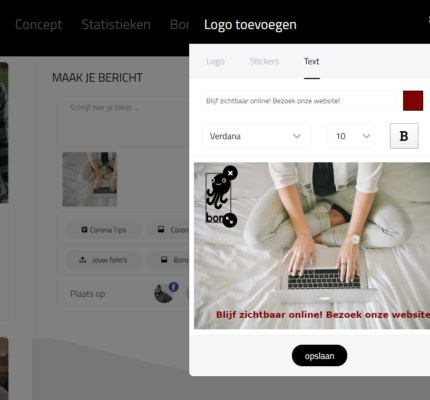Select the Text tab
Viewport: 430px width, 400px height.
coord(311,61)
